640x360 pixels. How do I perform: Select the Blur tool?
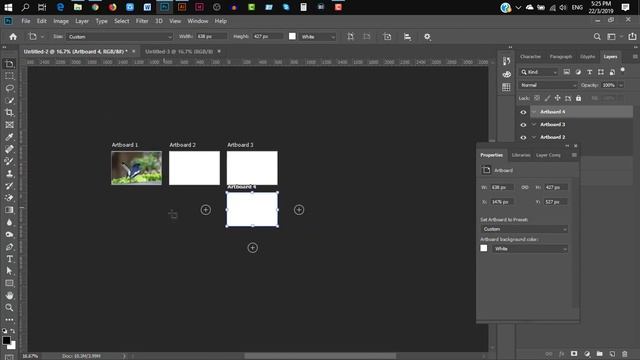9,222
